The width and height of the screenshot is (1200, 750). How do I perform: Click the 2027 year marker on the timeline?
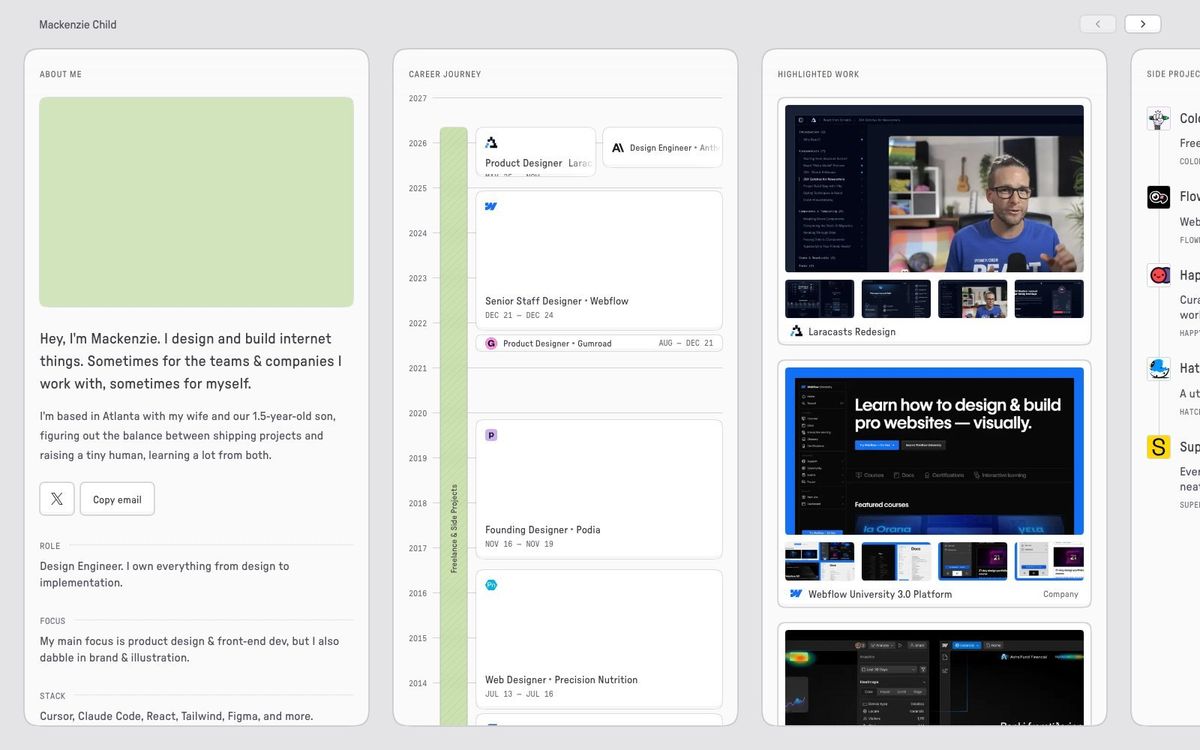pos(418,98)
